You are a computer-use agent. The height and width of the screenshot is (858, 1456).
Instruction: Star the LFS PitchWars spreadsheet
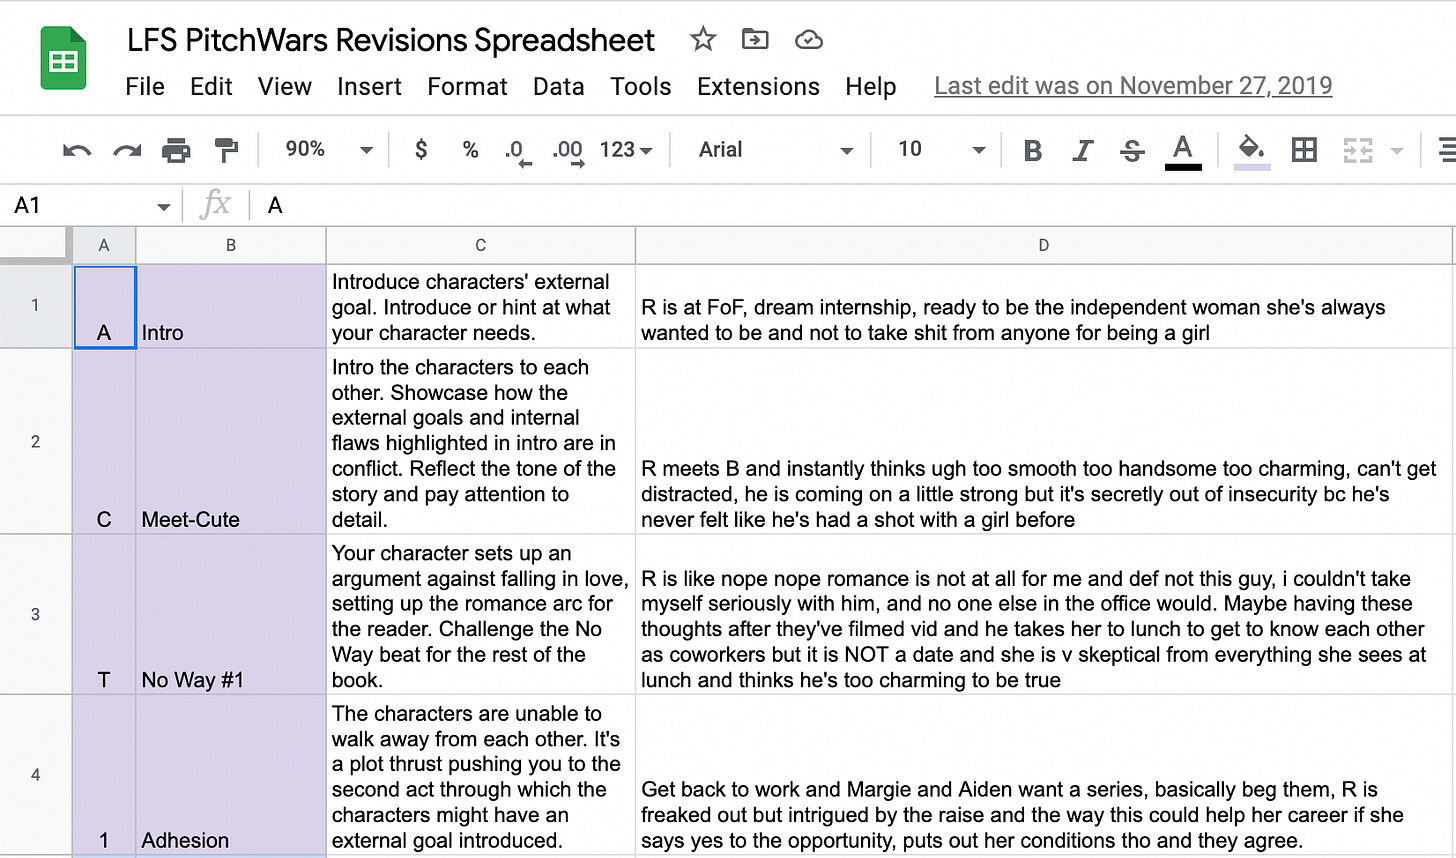point(703,39)
